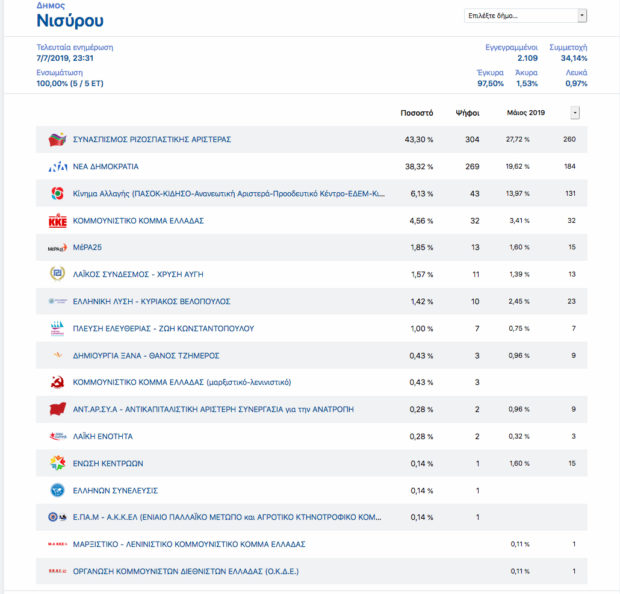Click the Κίνημα Αλλαγής rose logo
The width and height of the screenshot is (620, 594).
(x=57, y=193)
